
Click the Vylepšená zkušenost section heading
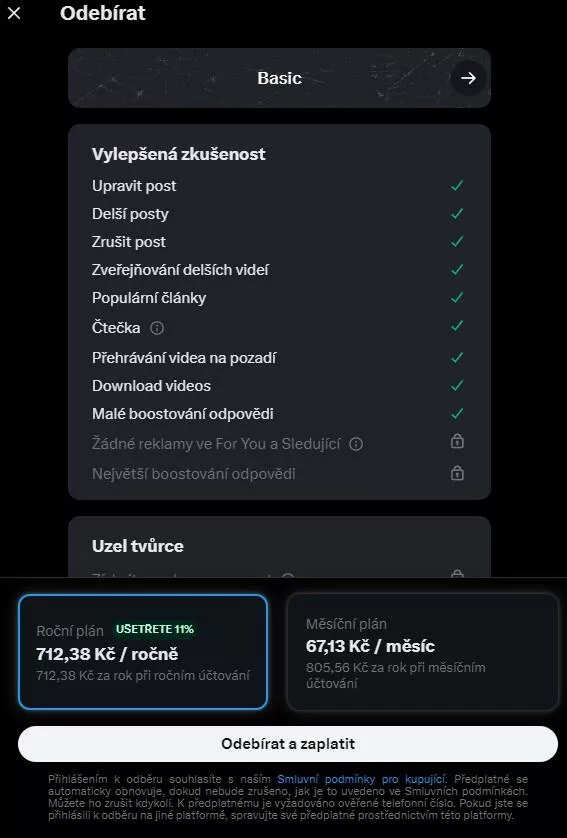pos(178,154)
